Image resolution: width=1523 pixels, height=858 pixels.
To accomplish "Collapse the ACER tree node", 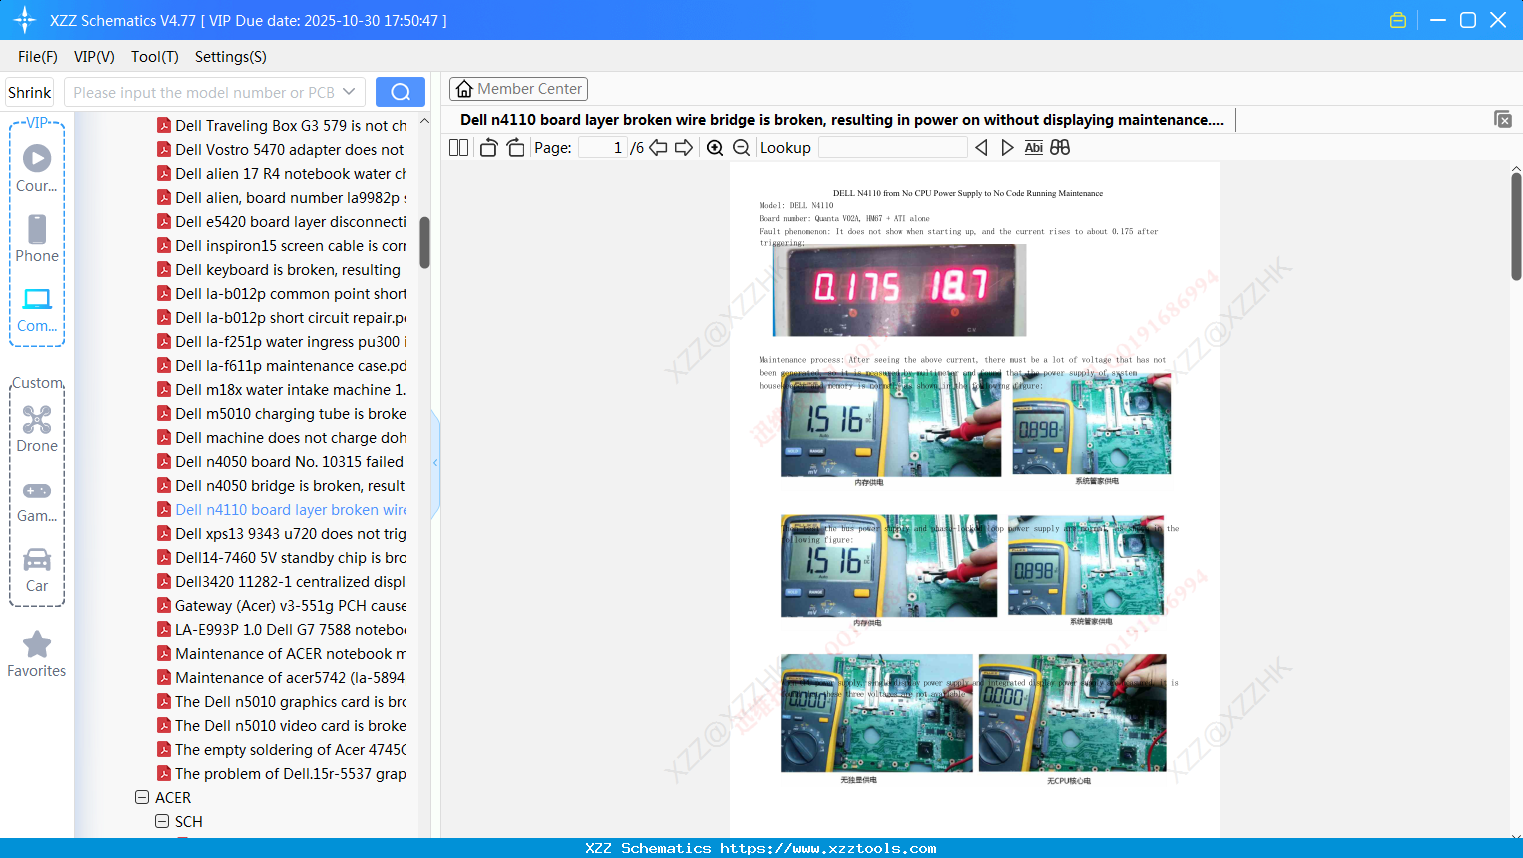I will coord(142,798).
